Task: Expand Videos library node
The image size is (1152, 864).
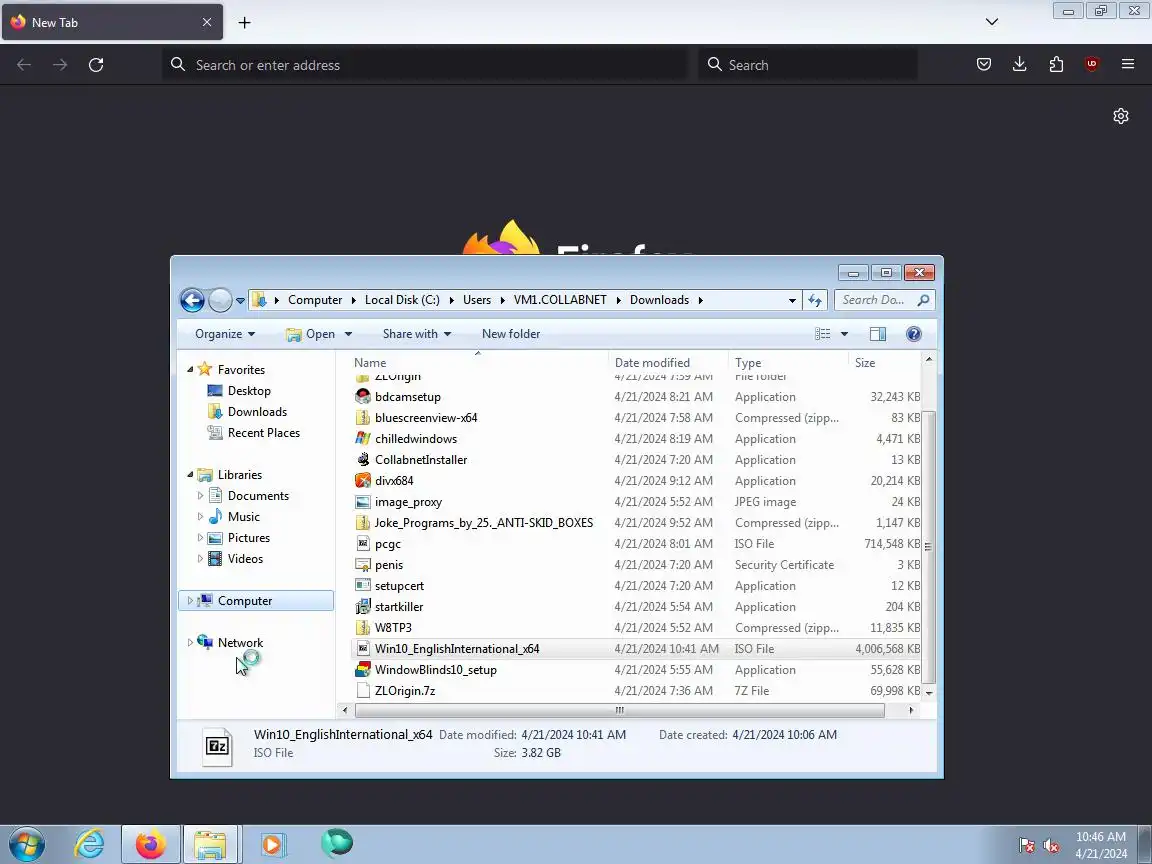Action: pyautogui.click(x=200, y=558)
